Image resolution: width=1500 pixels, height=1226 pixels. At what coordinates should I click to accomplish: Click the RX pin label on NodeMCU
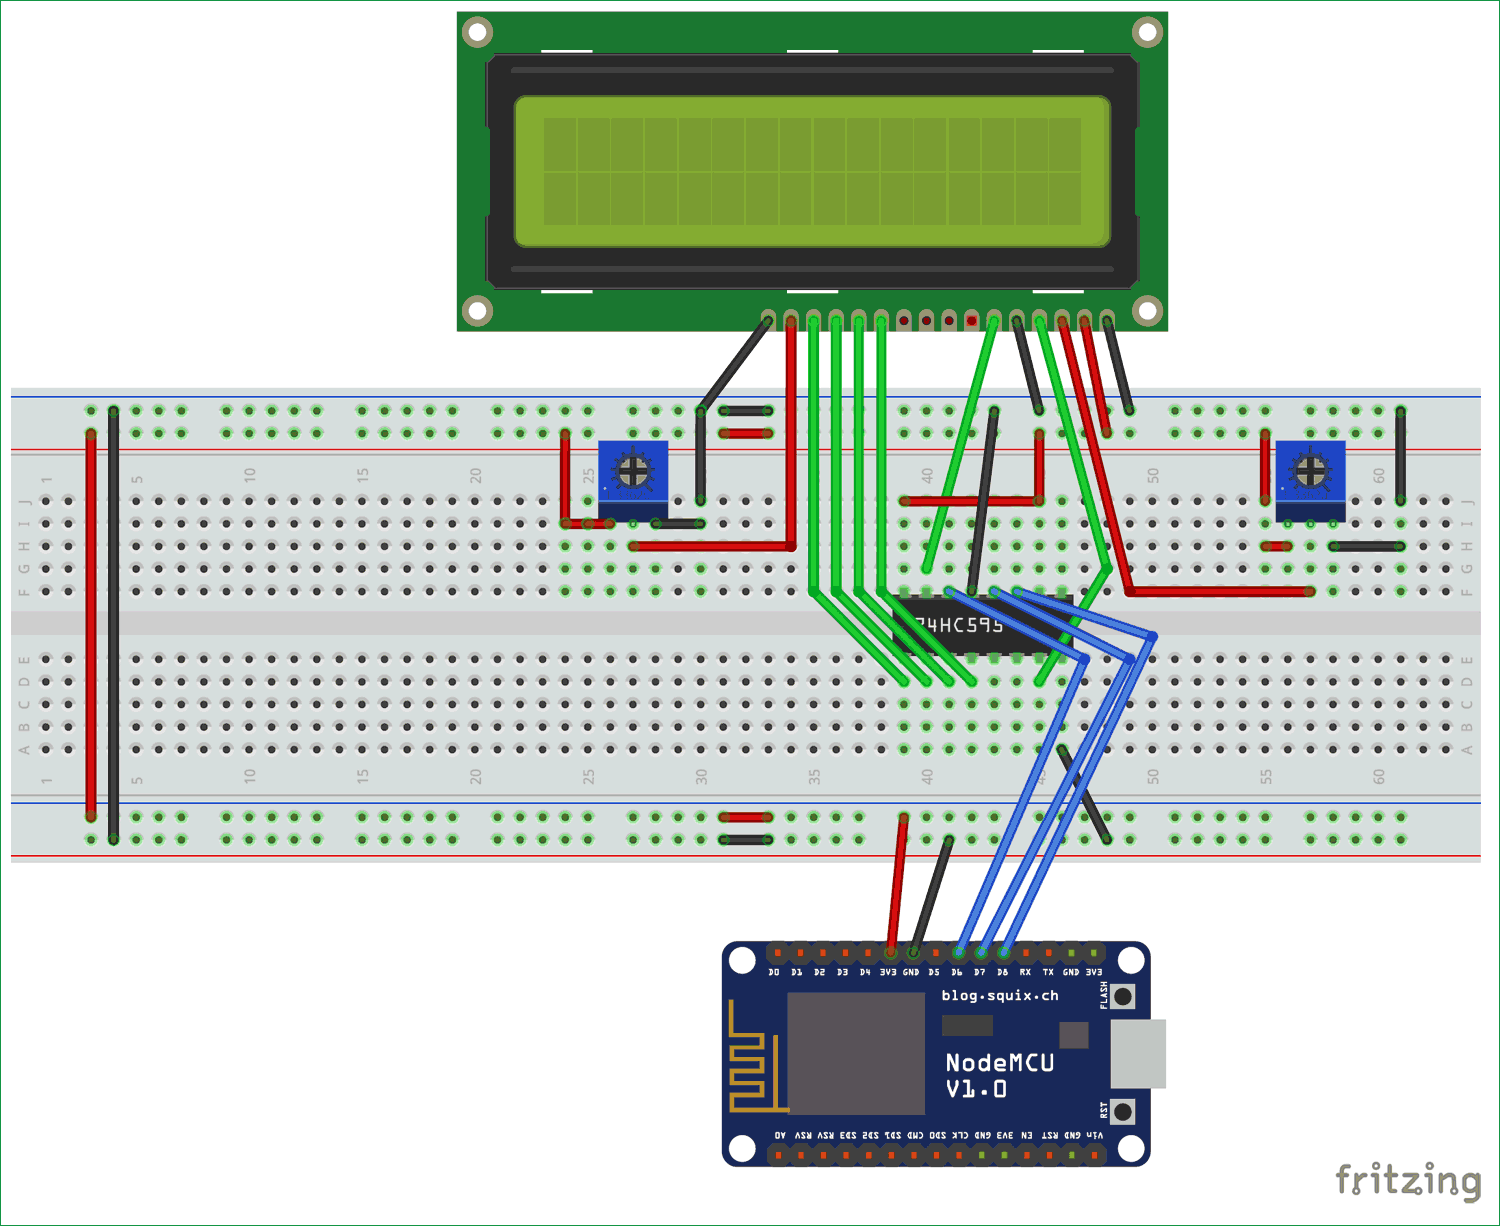pyautogui.click(x=1025, y=972)
